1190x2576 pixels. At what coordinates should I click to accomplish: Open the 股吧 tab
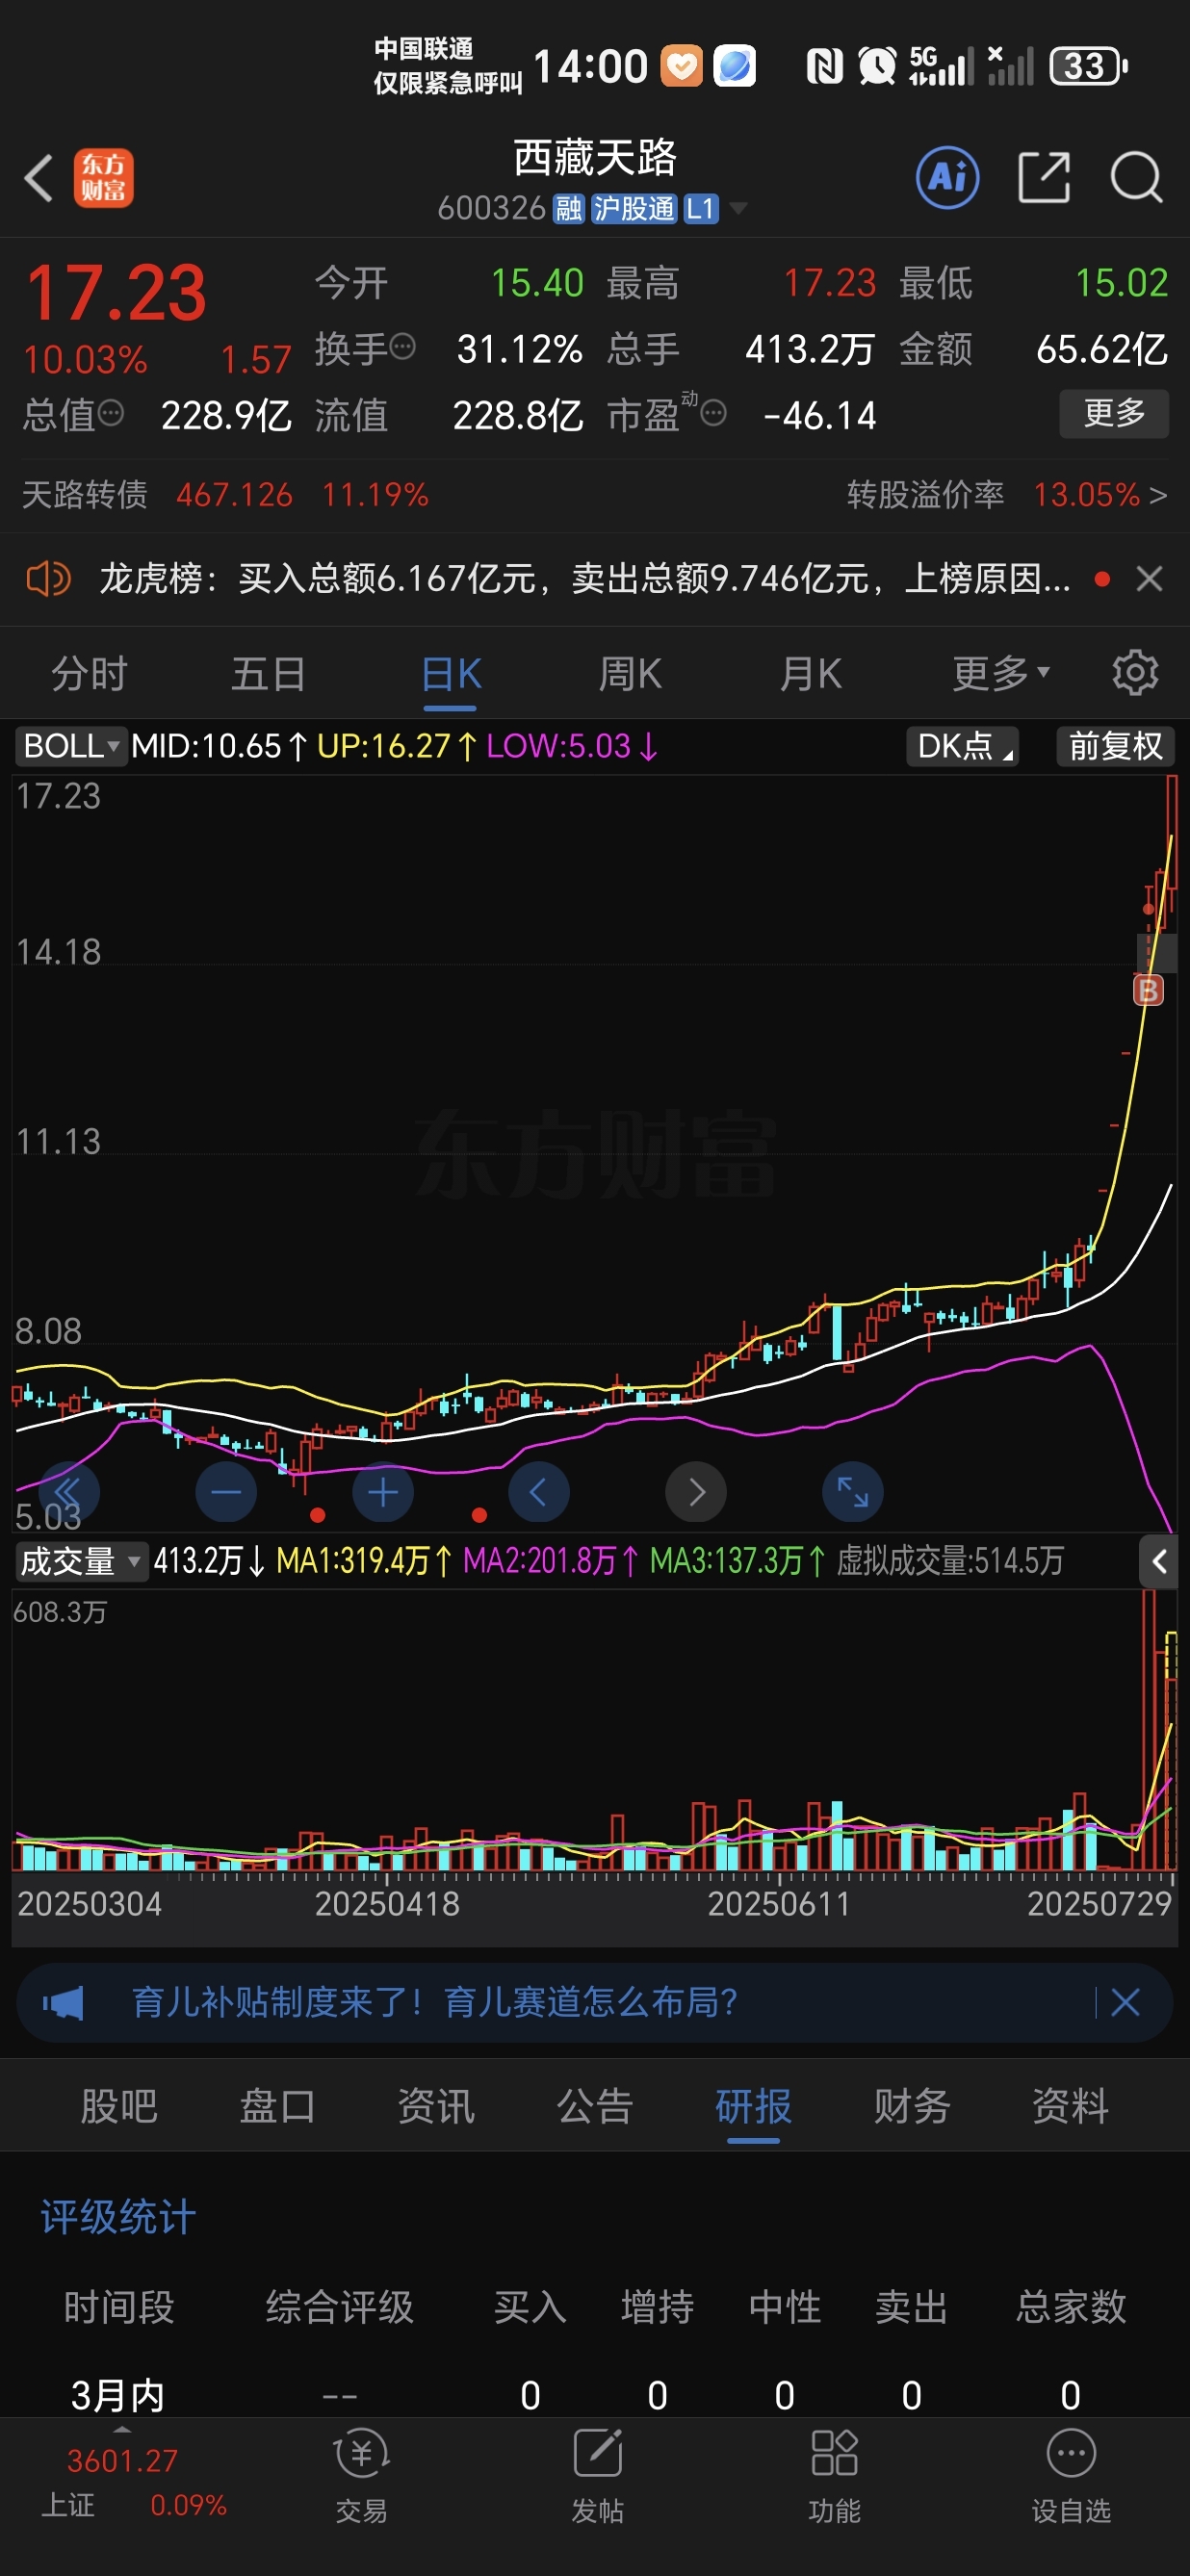119,2106
